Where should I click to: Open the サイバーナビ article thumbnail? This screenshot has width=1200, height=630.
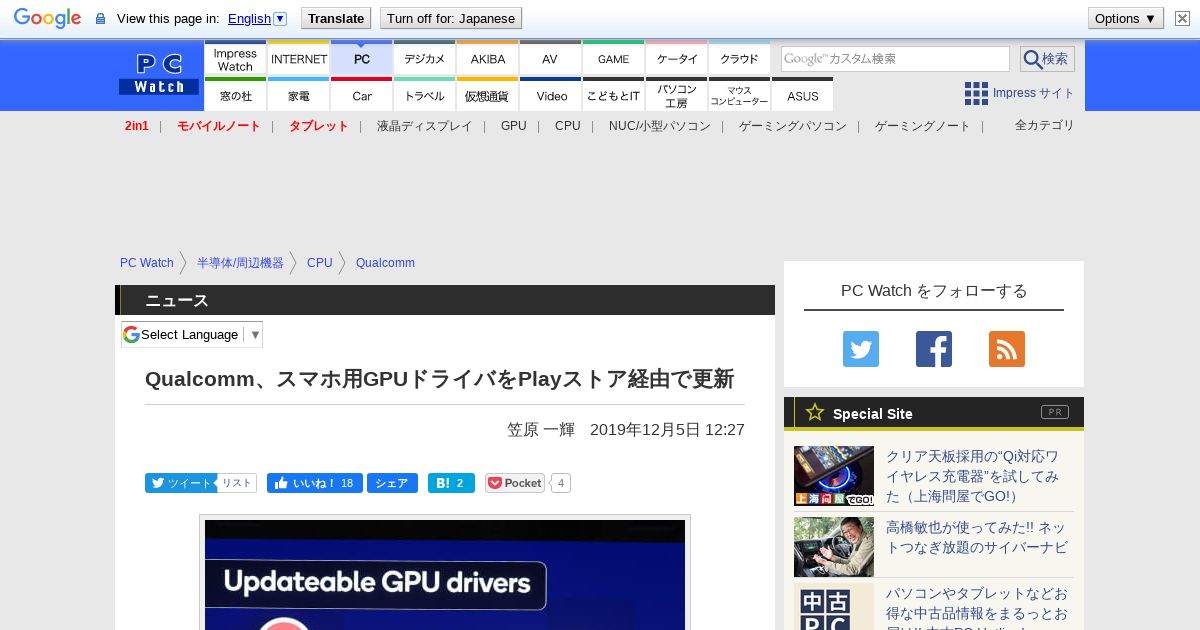(834, 547)
